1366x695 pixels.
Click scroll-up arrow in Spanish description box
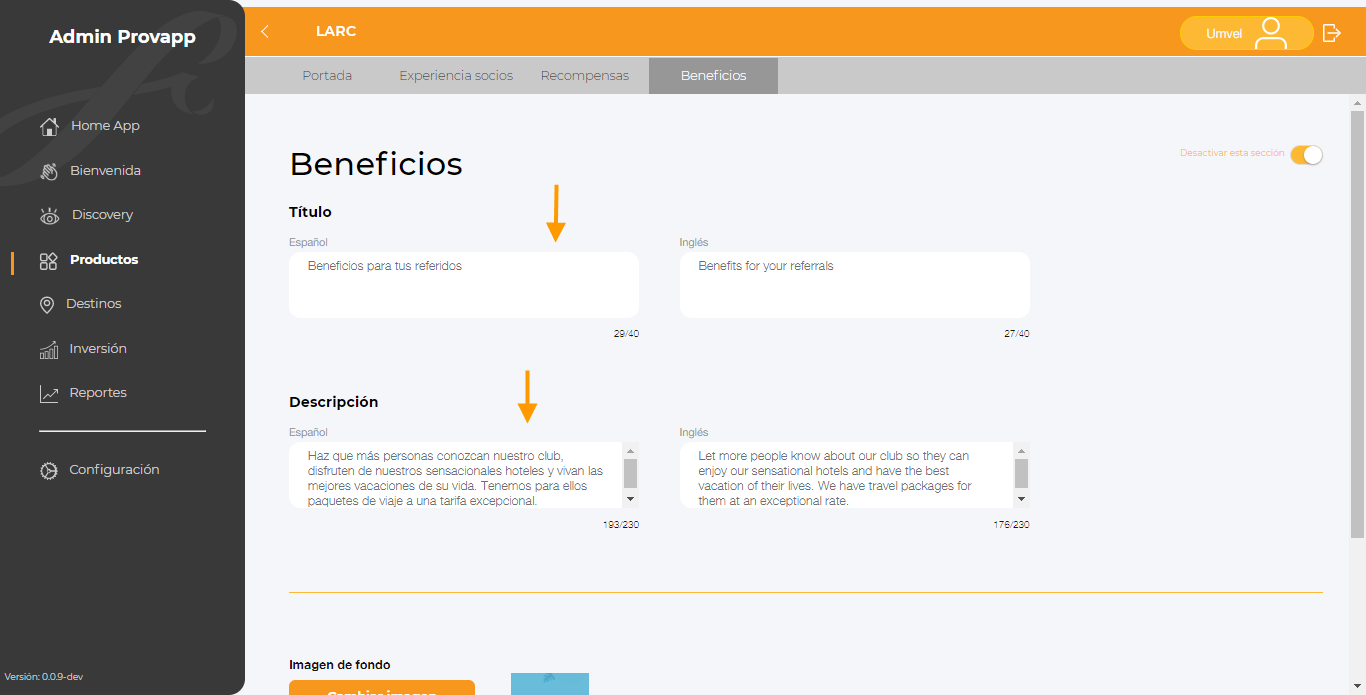pos(630,451)
